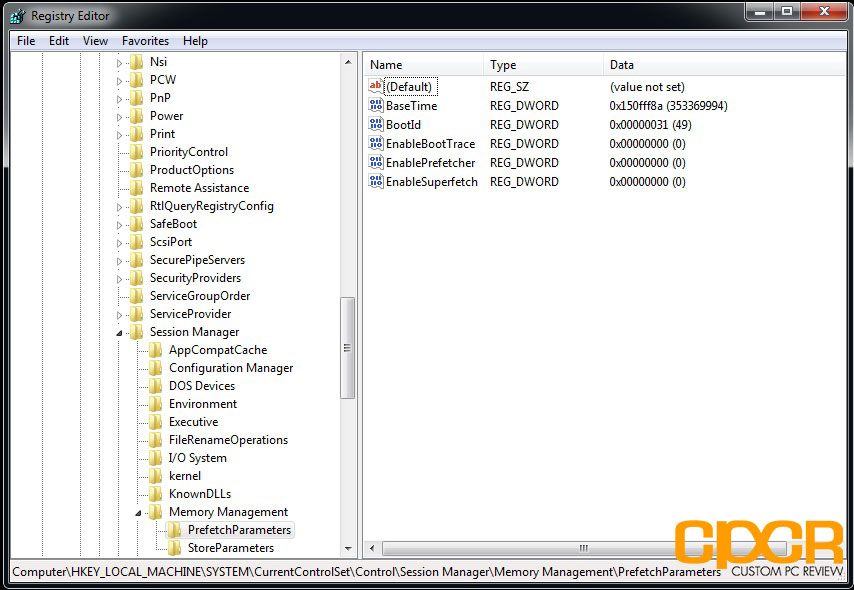Click the StoreParameters folder icon

[174, 548]
